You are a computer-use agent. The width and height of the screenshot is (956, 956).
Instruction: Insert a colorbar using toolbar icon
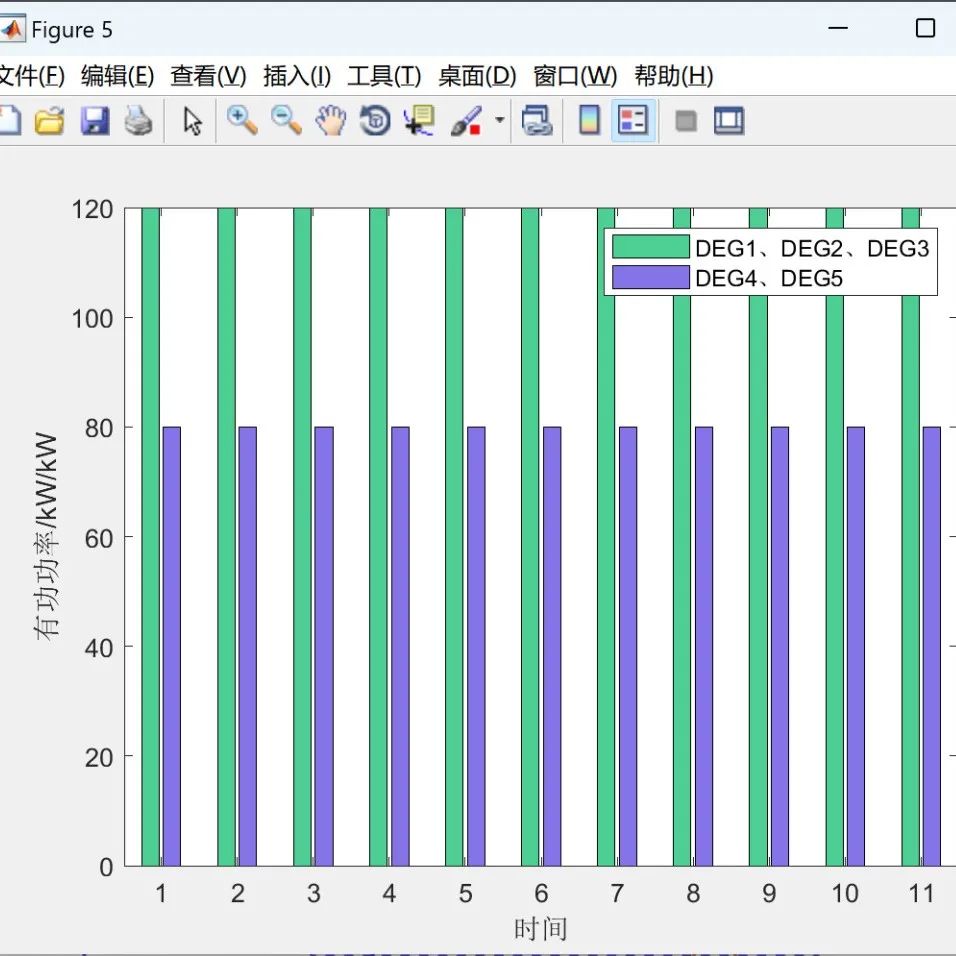[x=589, y=120]
